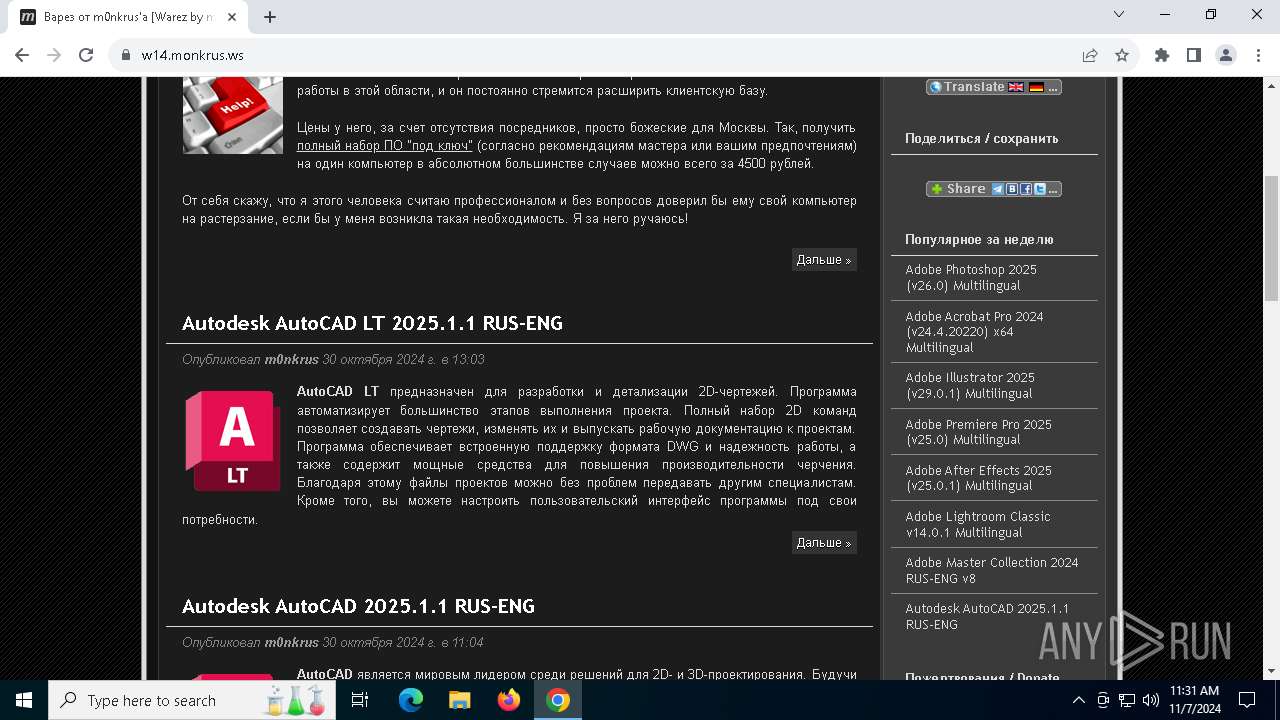Go back to the previous page
The height and width of the screenshot is (720, 1280).
(22, 55)
